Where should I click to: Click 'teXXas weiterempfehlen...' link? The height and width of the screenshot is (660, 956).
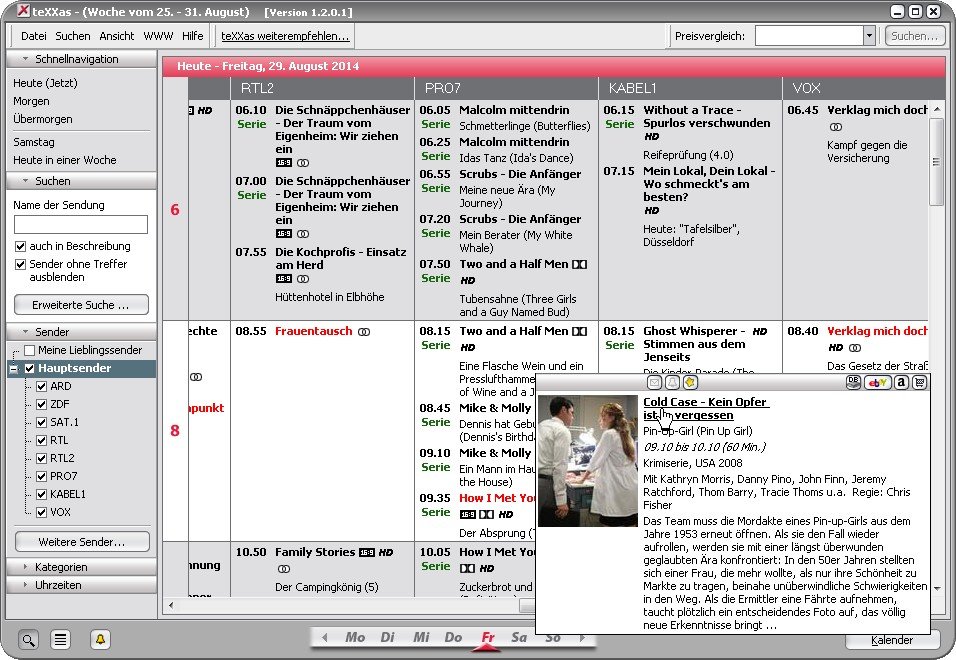(x=285, y=36)
